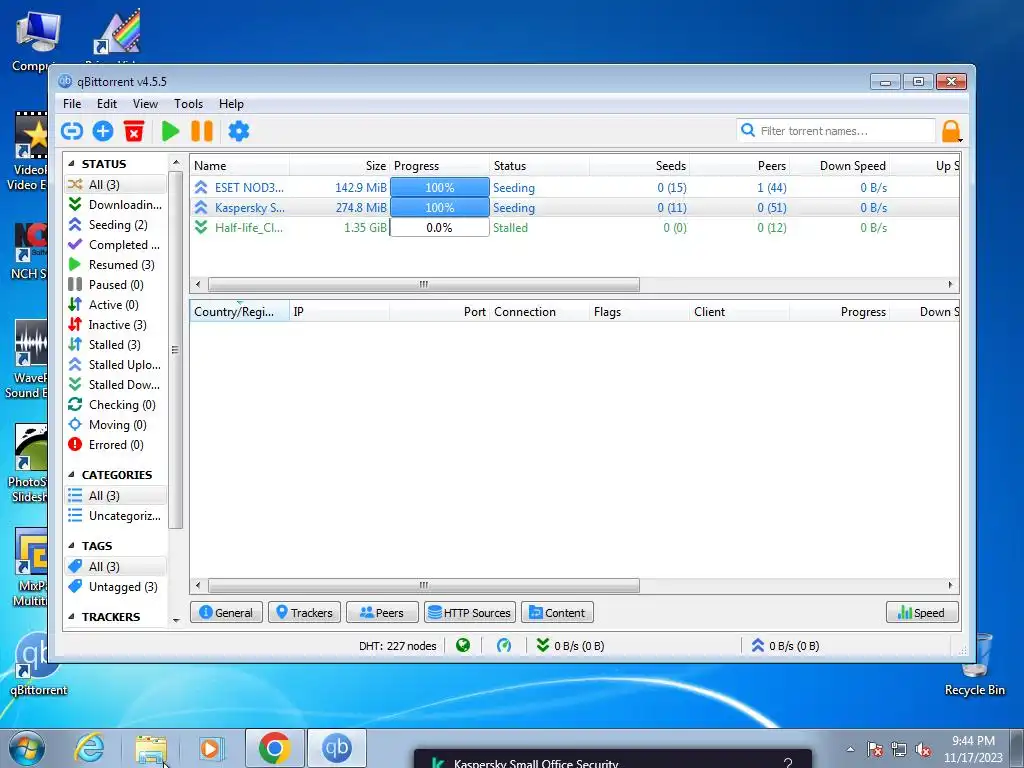Viewport: 1024px width, 768px height.
Task: Select the Kaspersky S... torrent row
Action: point(575,208)
